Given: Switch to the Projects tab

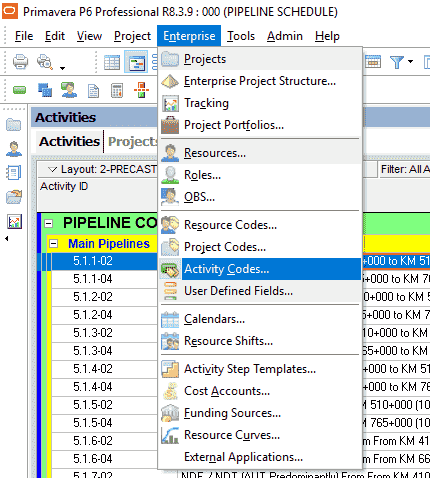Looking at the screenshot, I should 132,142.
